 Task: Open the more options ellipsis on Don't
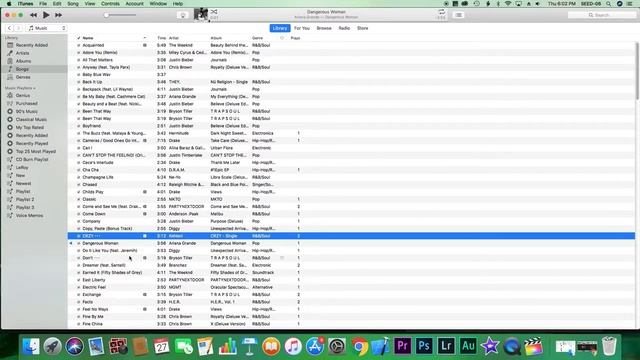click(x=97, y=258)
